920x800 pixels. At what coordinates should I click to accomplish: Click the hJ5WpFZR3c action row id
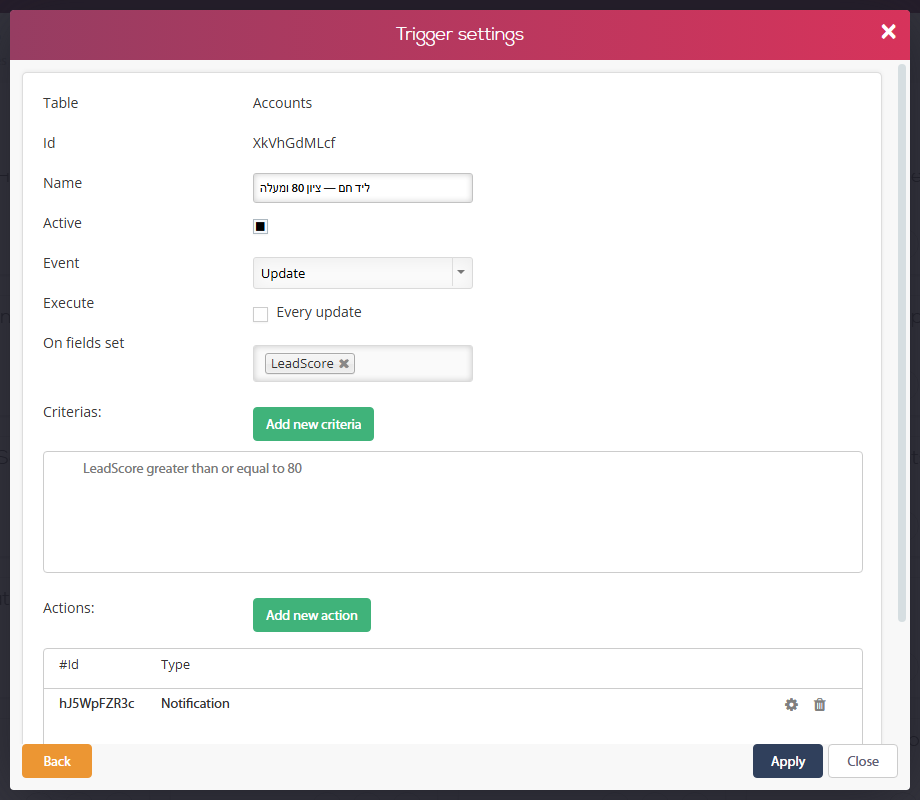tap(97, 703)
